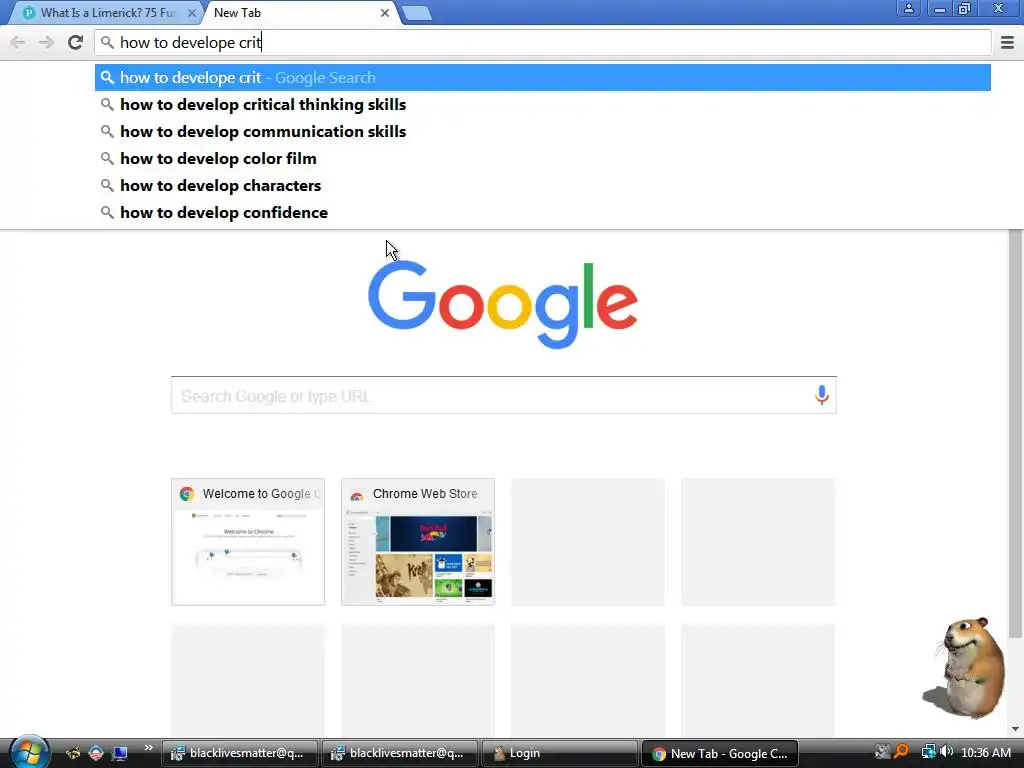
Task: Open the Login taskbar window
Action: (559, 753)
